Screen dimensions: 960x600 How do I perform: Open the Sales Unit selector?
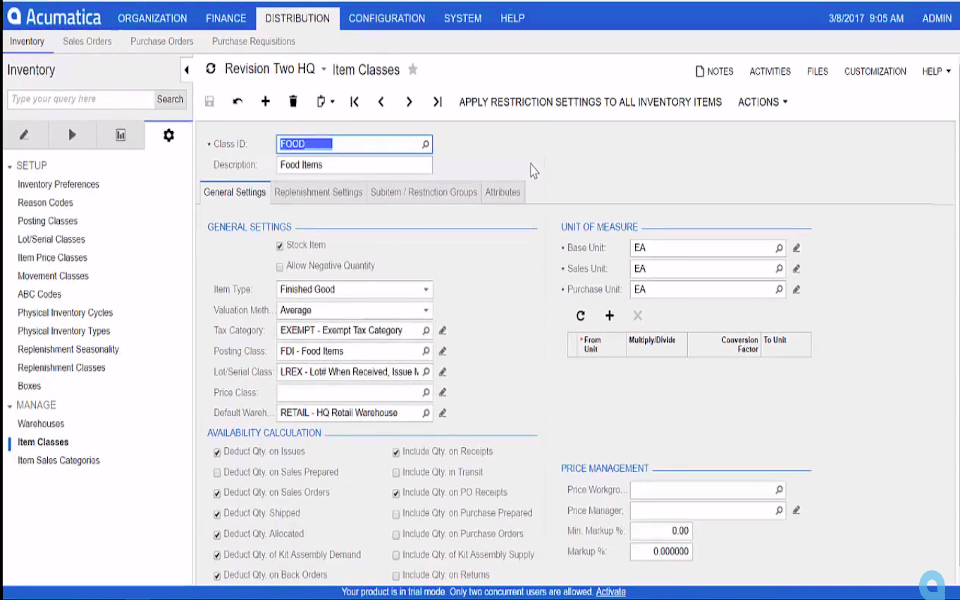(x=779, y=268)
